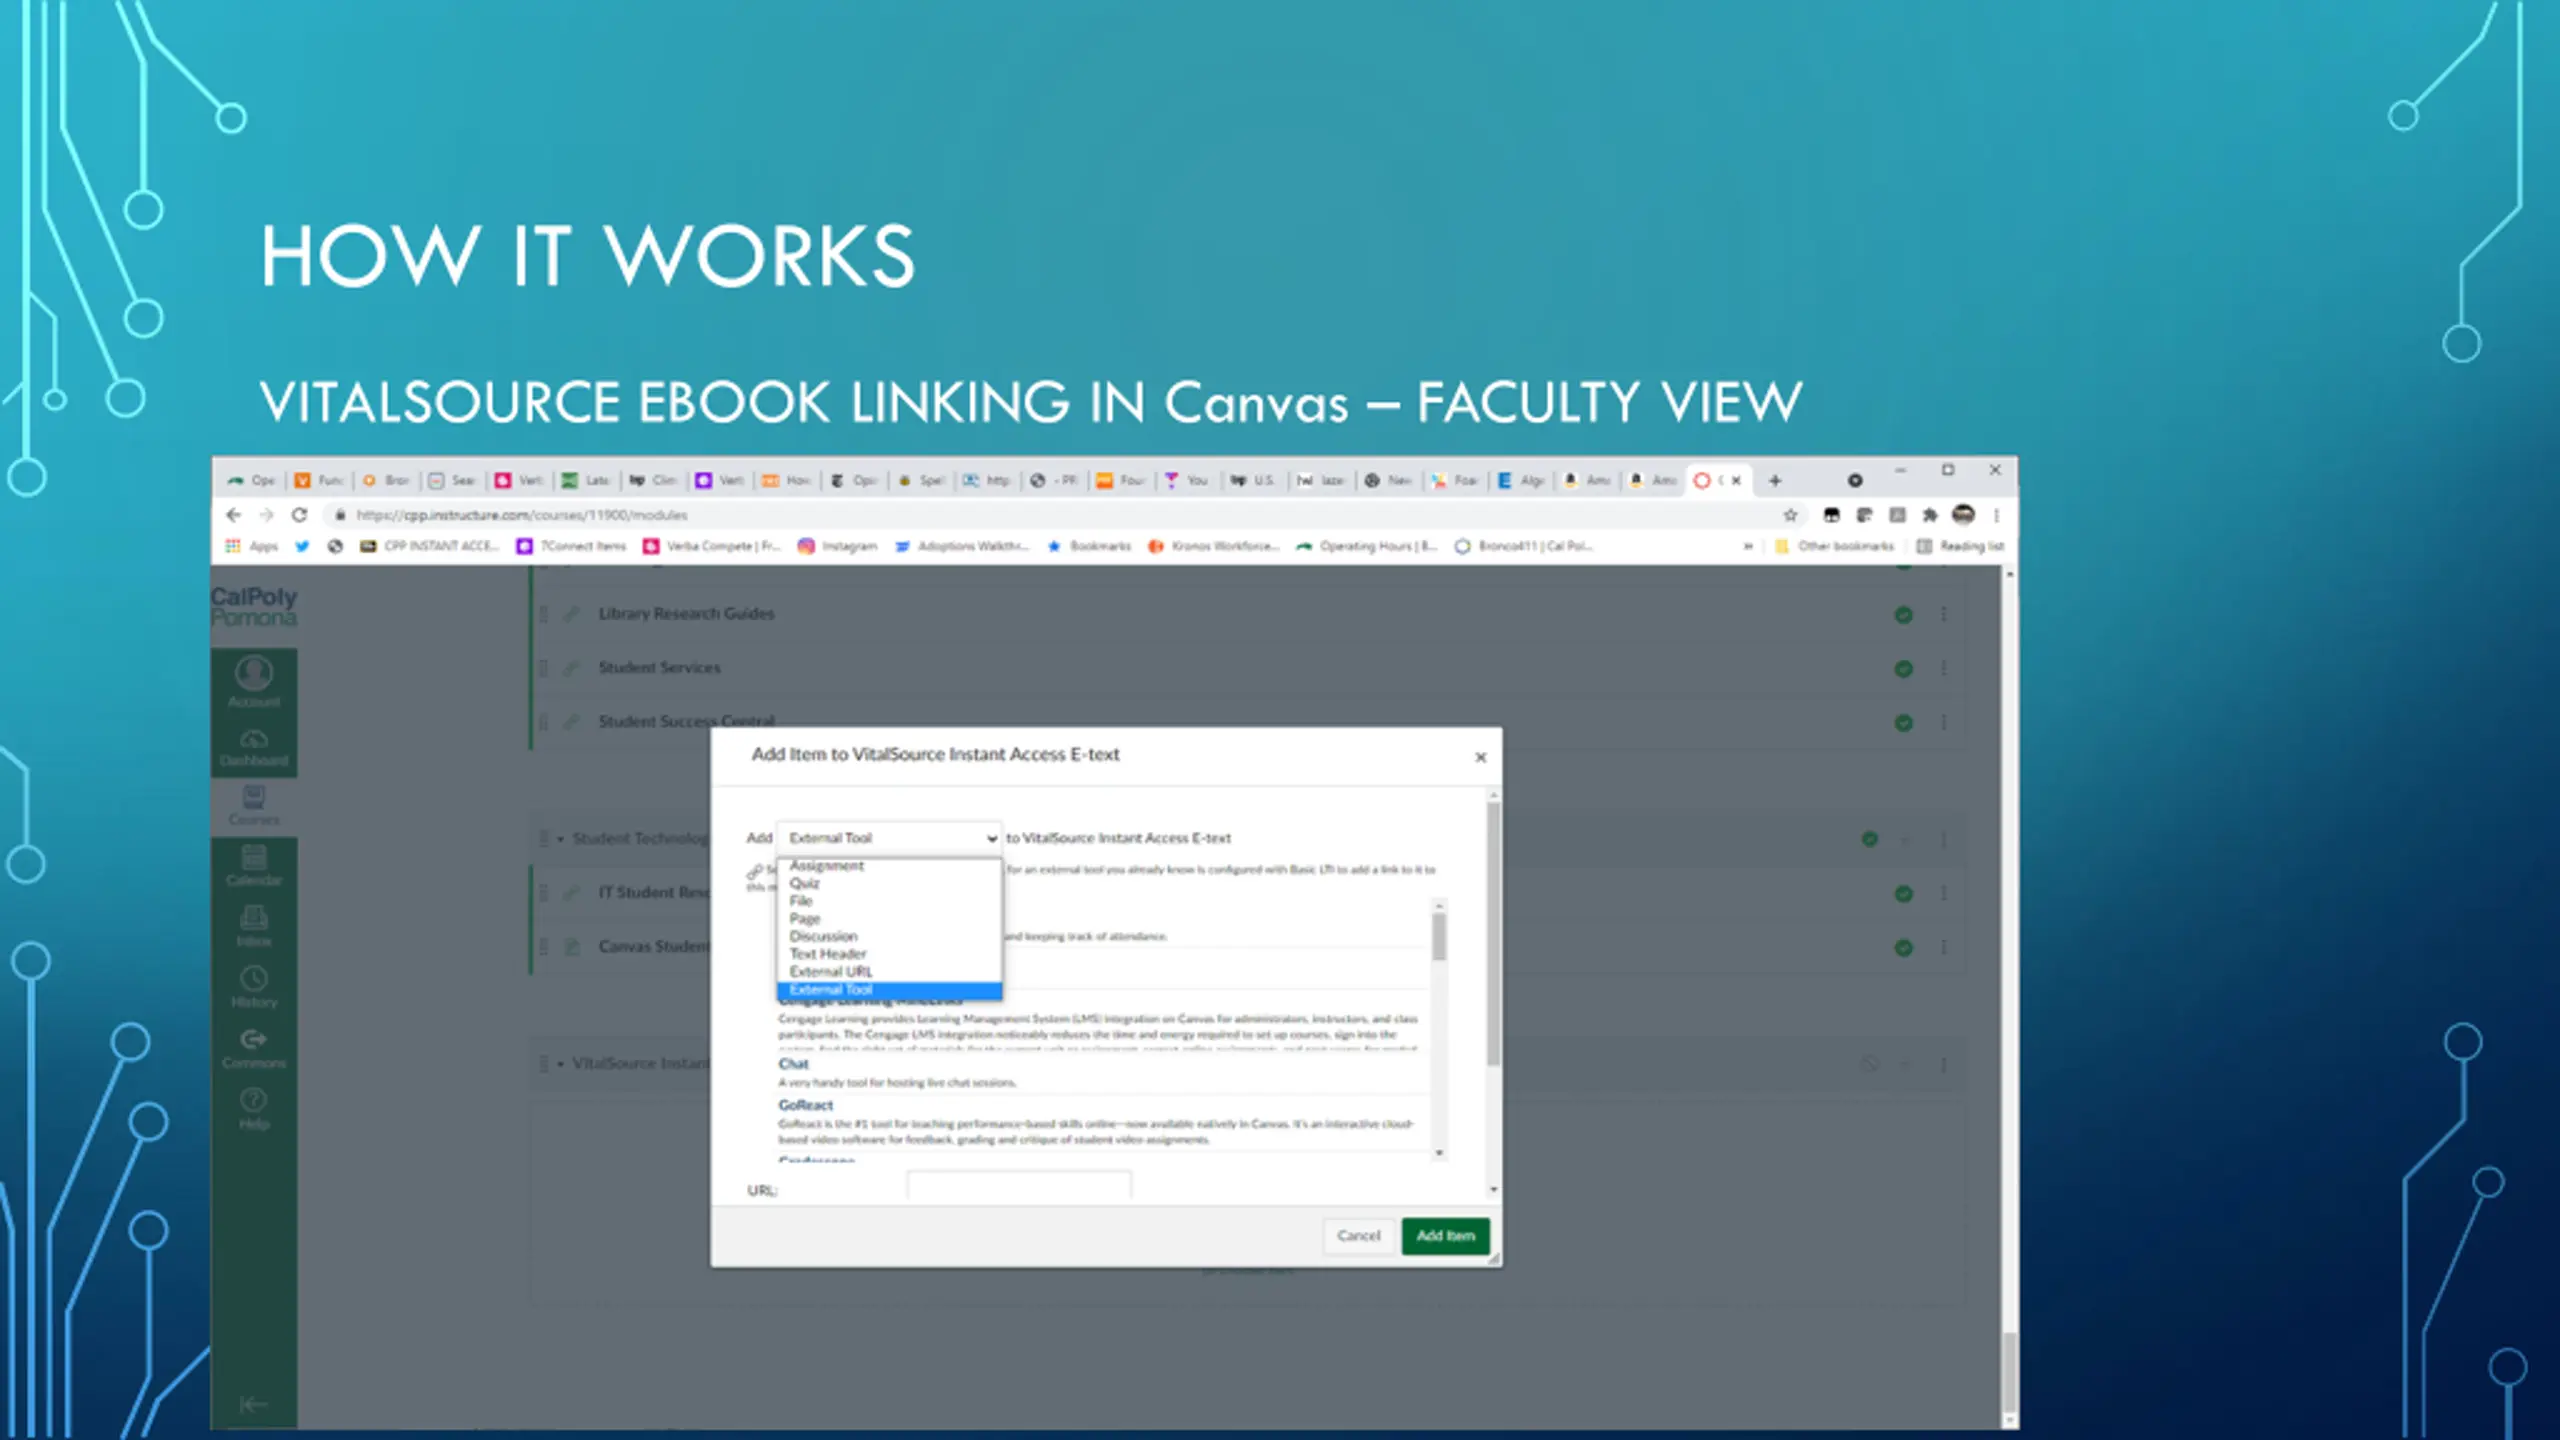Viewport: 2560px width, 1440px height.
Task: Open the Commons icon in Canvas sidebar
Action: pos(254,1048)
